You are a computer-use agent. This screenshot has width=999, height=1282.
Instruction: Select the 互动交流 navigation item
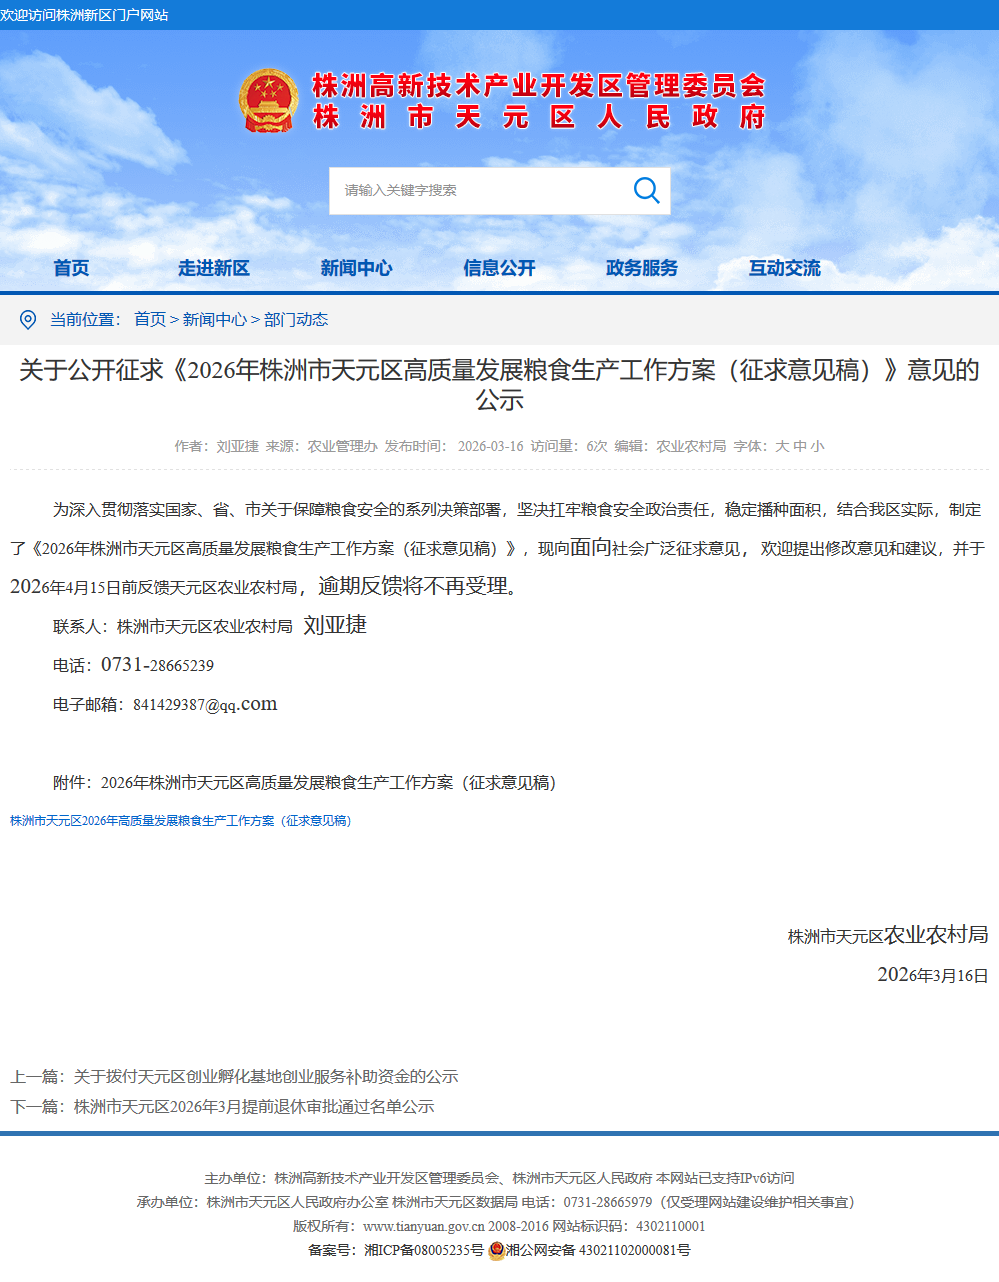[785, 268]
